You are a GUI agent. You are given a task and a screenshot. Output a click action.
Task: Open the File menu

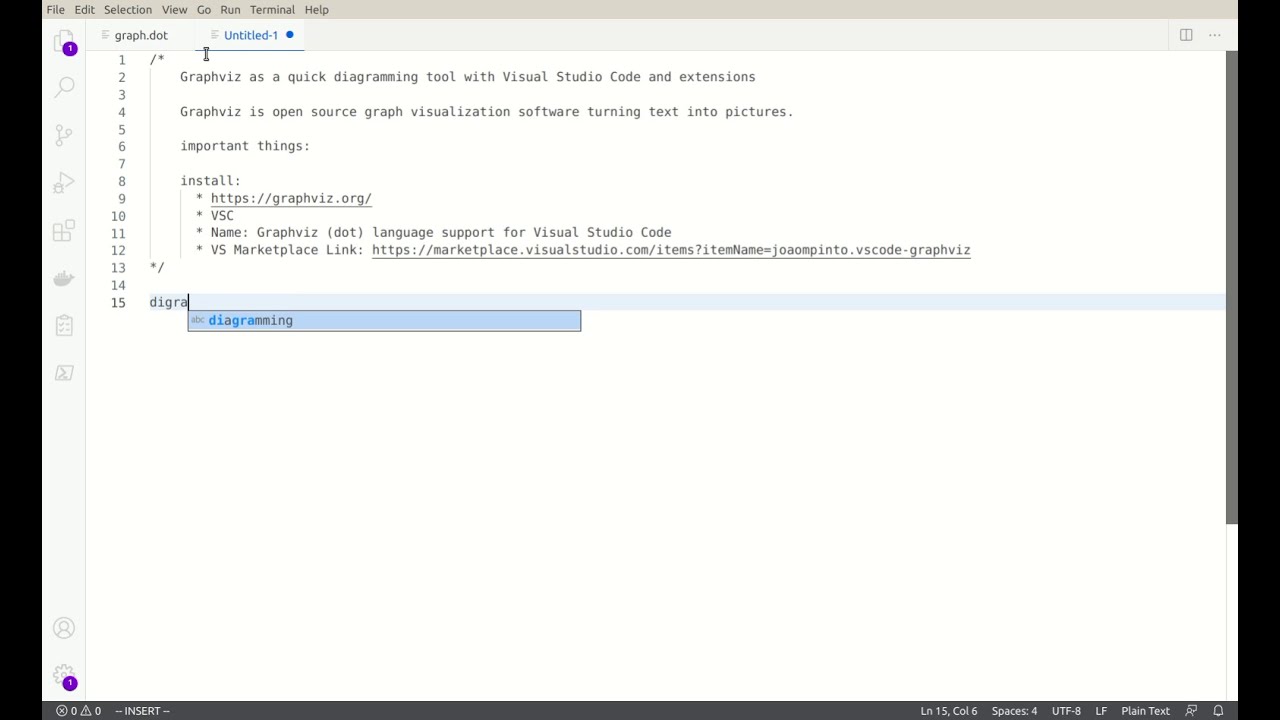(55, 9)
